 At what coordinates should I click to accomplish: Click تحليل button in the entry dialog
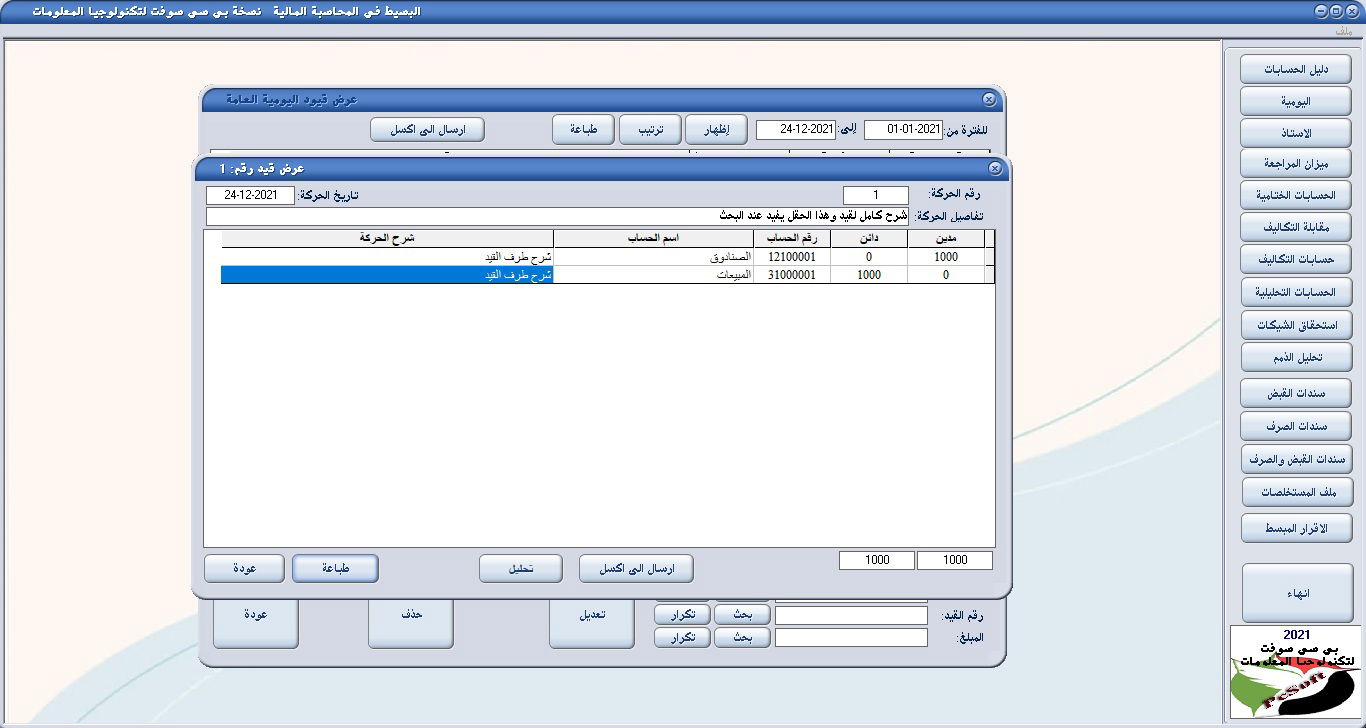click(520, 569)
